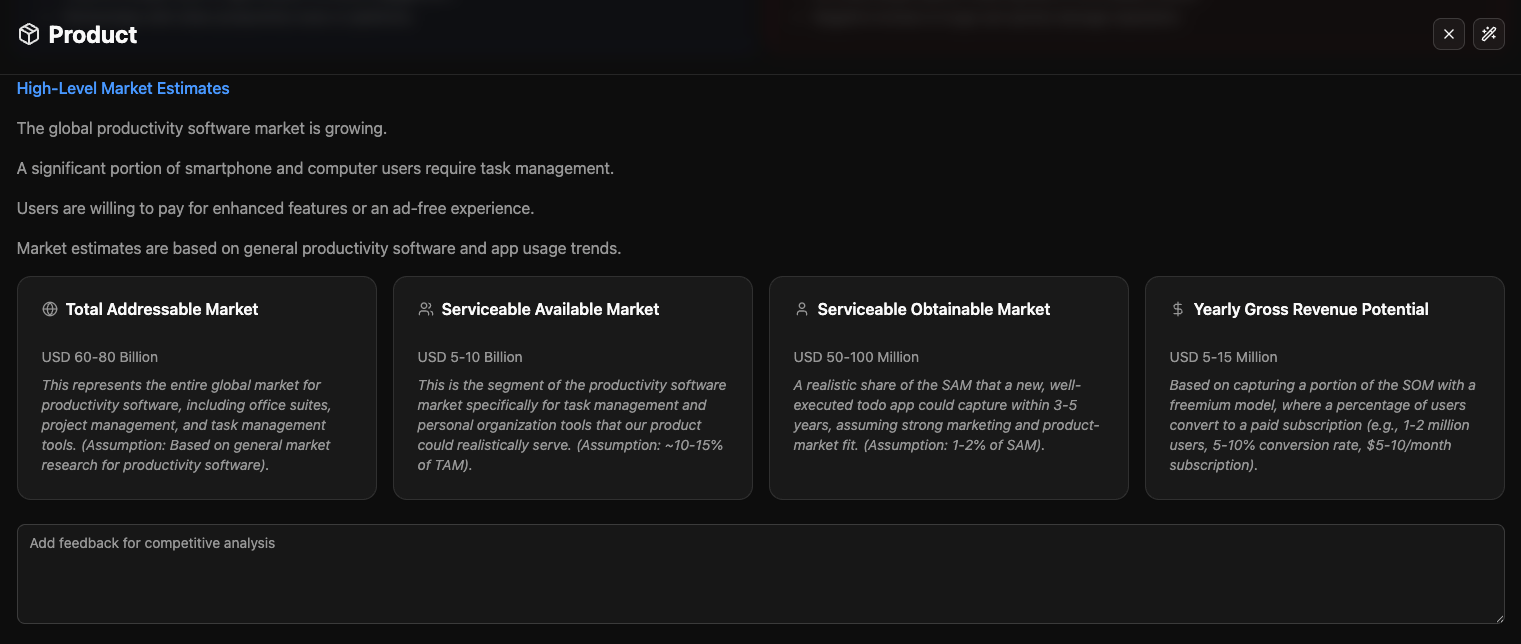Screen dimensions: 1521x644
Task: Click the USD 5-15 Million revenue figure
Action: pos(1223,357)
